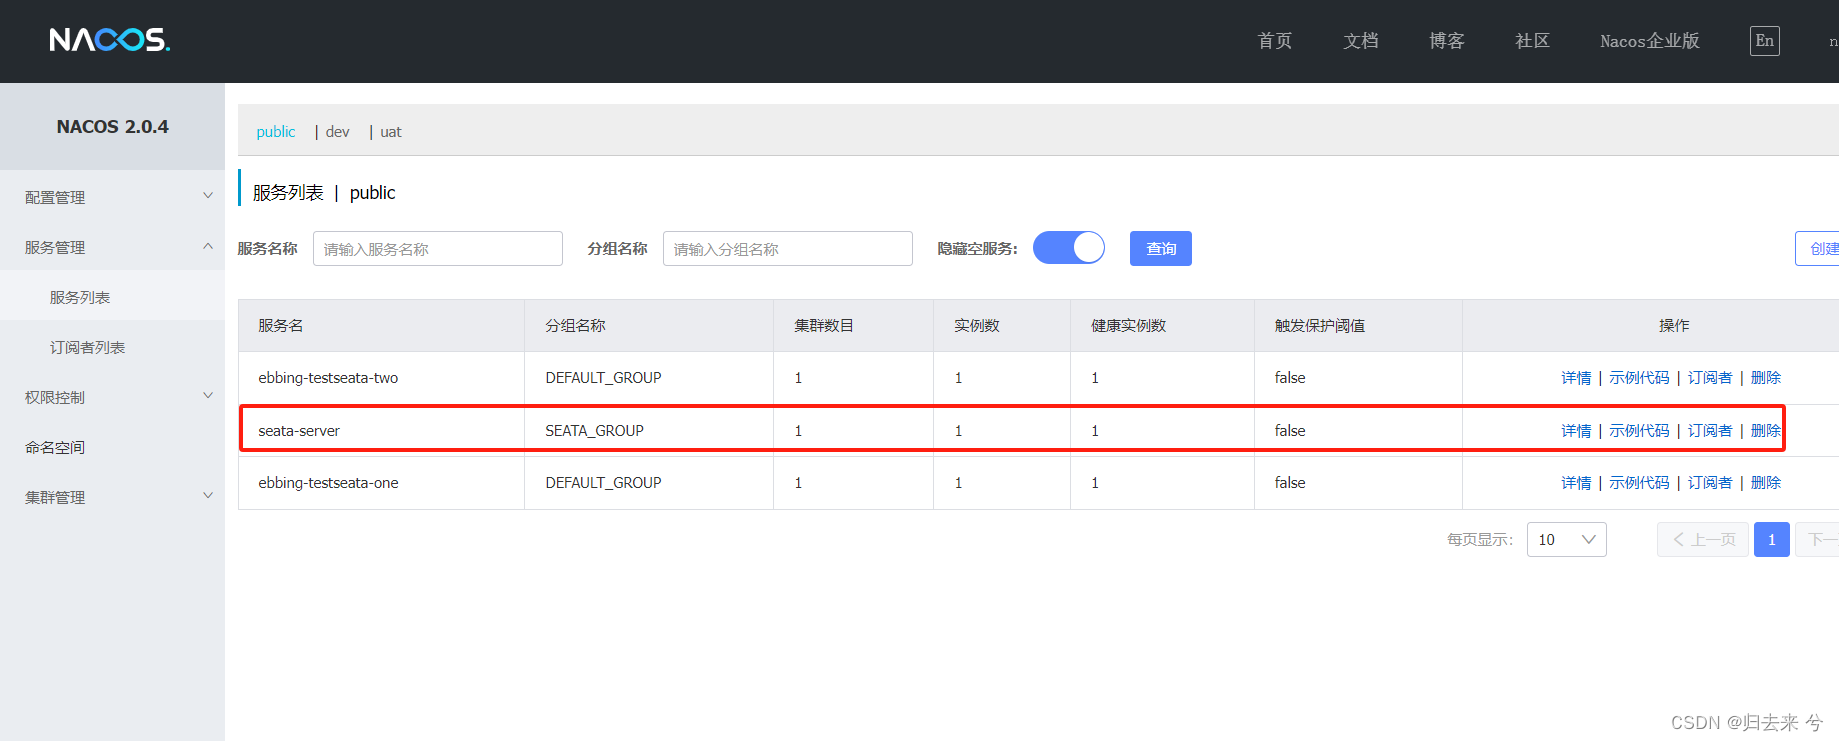Click the 创建 service button
The image size is (1839, 741).
1818,248
